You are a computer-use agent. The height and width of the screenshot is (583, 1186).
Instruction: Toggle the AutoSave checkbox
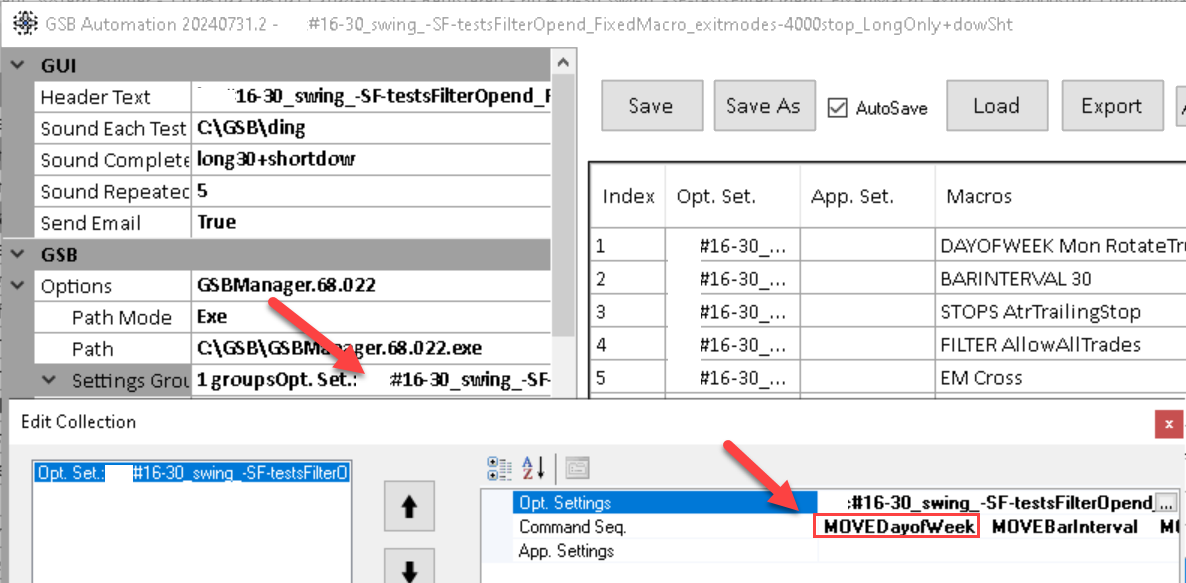coord(838,107)
